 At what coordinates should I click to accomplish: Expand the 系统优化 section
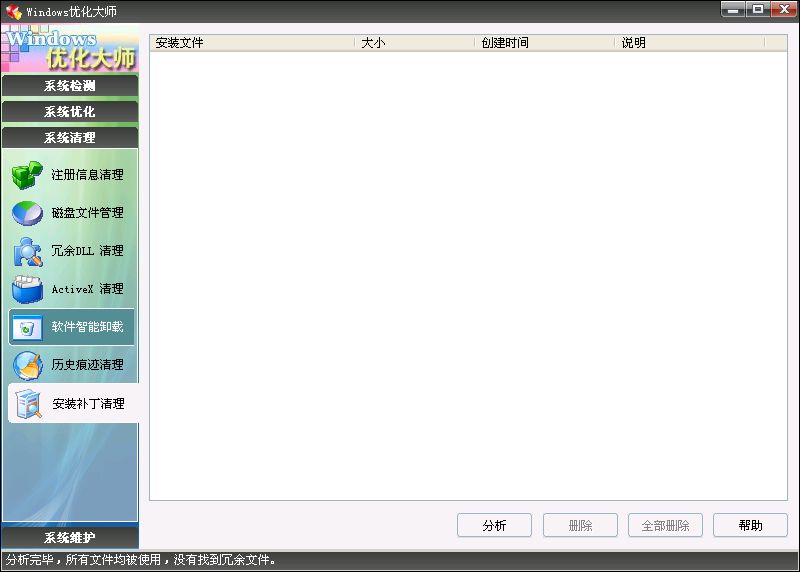[70, 112]
